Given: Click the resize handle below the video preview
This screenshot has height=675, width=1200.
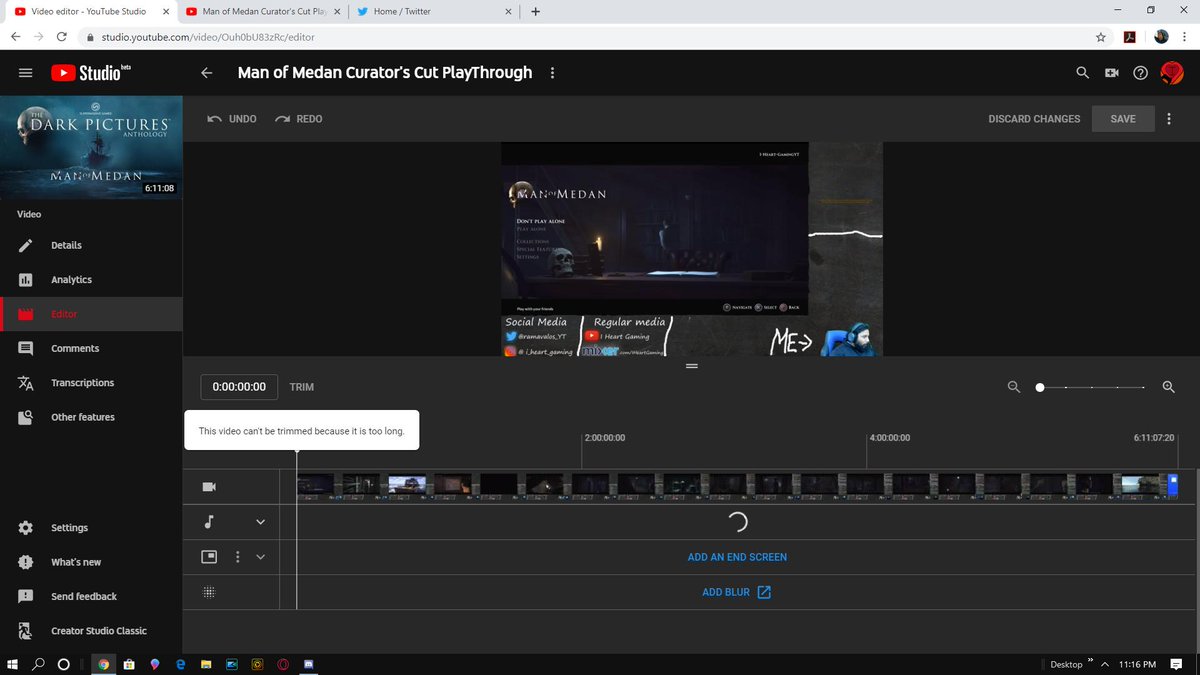Looking at the screenshot, I should (x=691, y=366).
